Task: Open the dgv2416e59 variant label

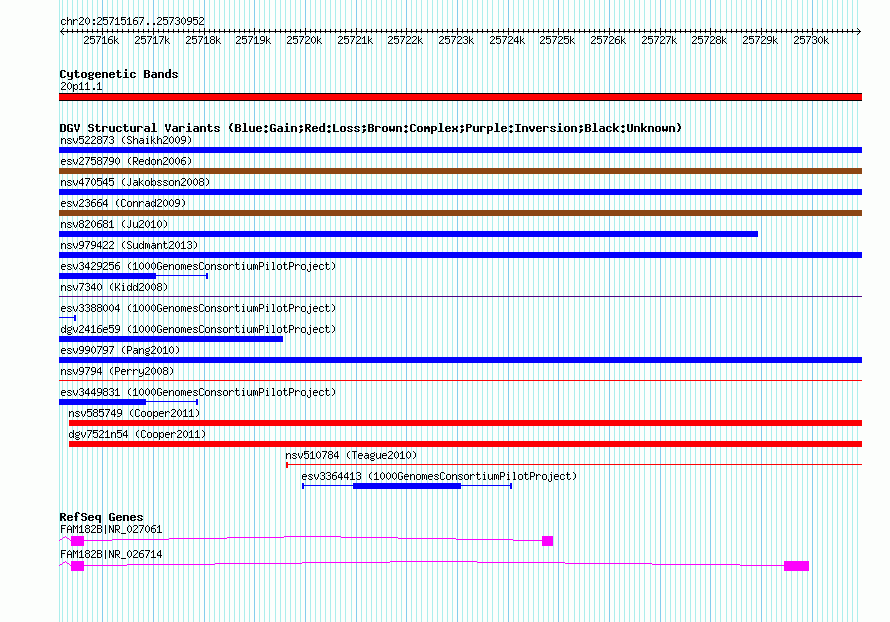Action: pyautogui.click(x=198, y=329)
